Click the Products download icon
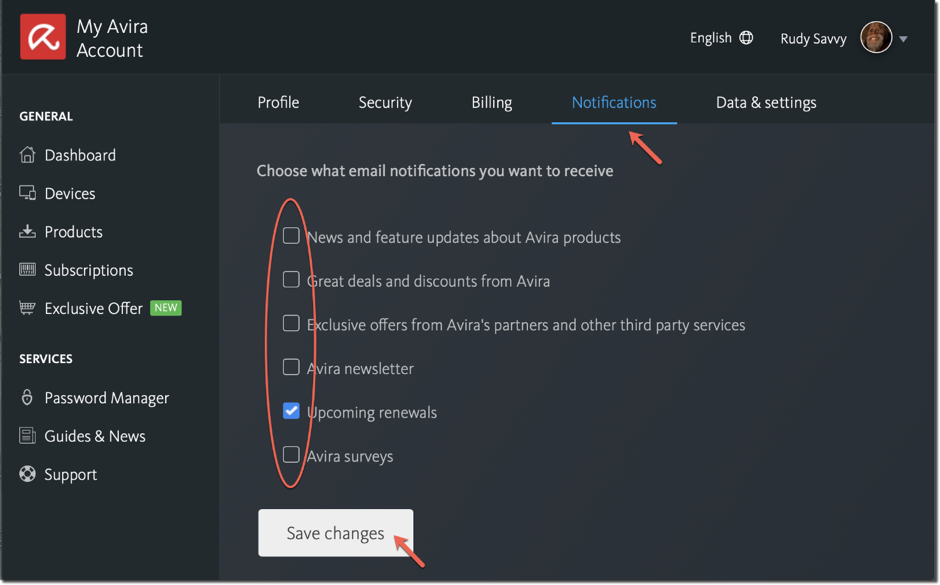Image resolution: width=940 pixels, height=585 pixels. (x=27, y=232)
